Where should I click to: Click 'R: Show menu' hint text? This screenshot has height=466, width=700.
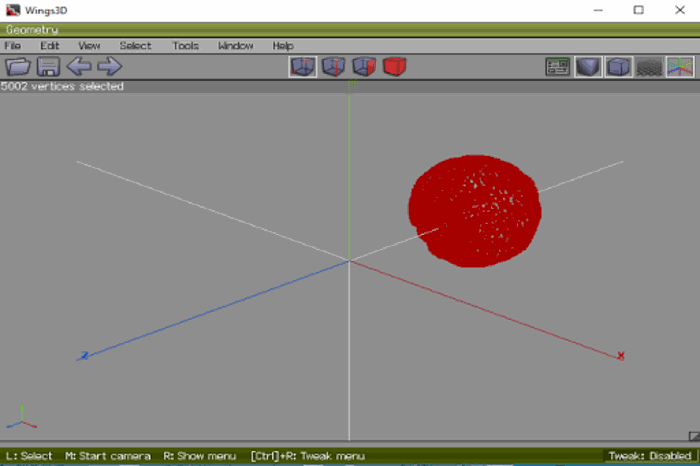200,456
